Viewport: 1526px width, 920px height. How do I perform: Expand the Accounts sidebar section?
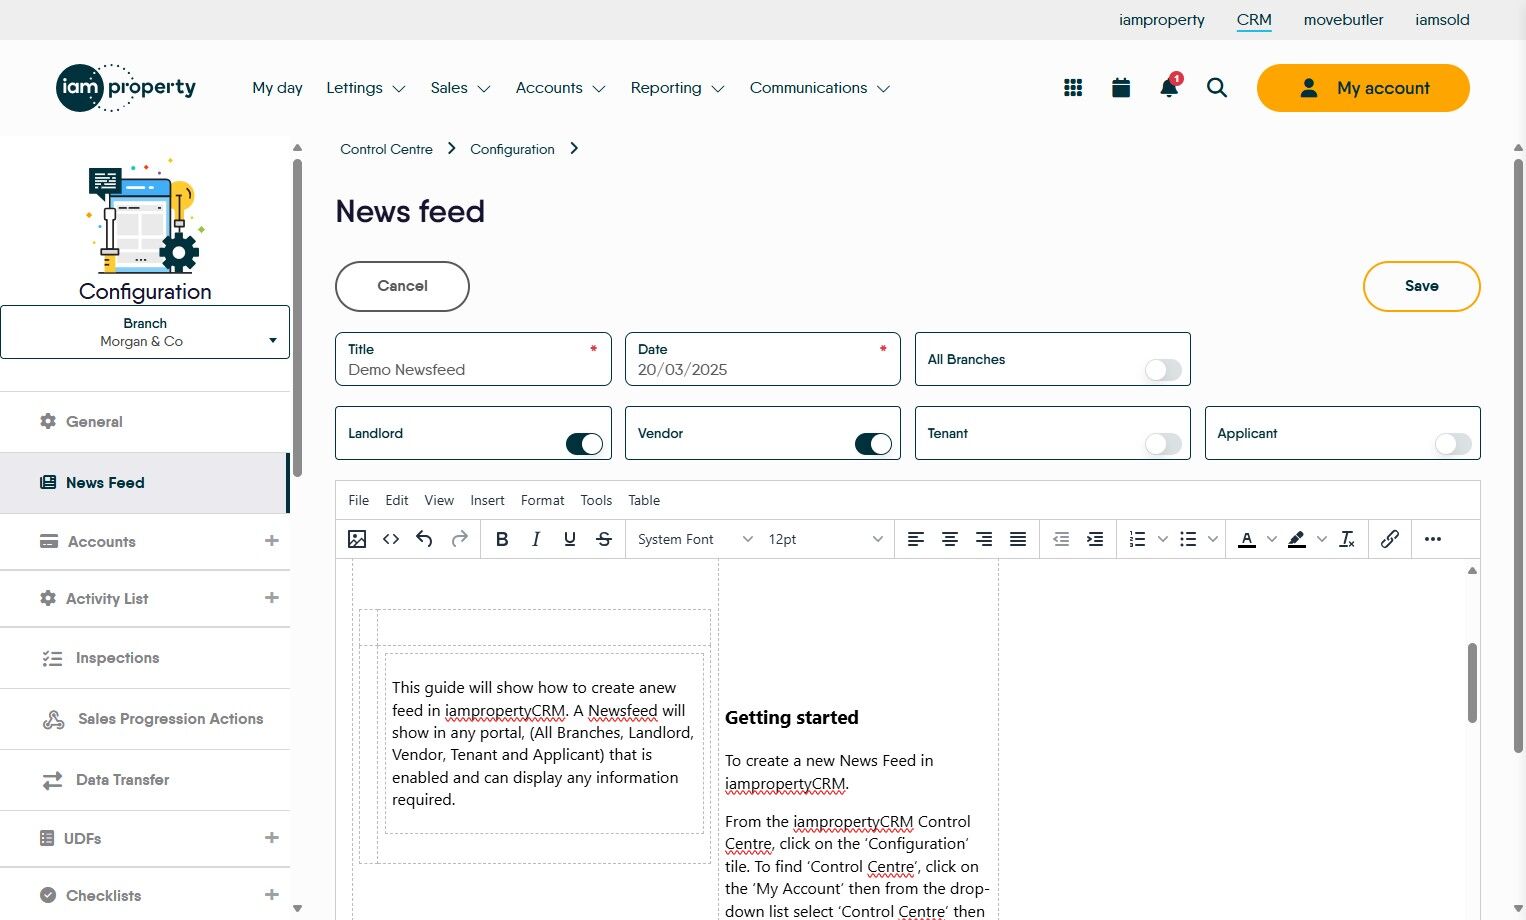271,541
